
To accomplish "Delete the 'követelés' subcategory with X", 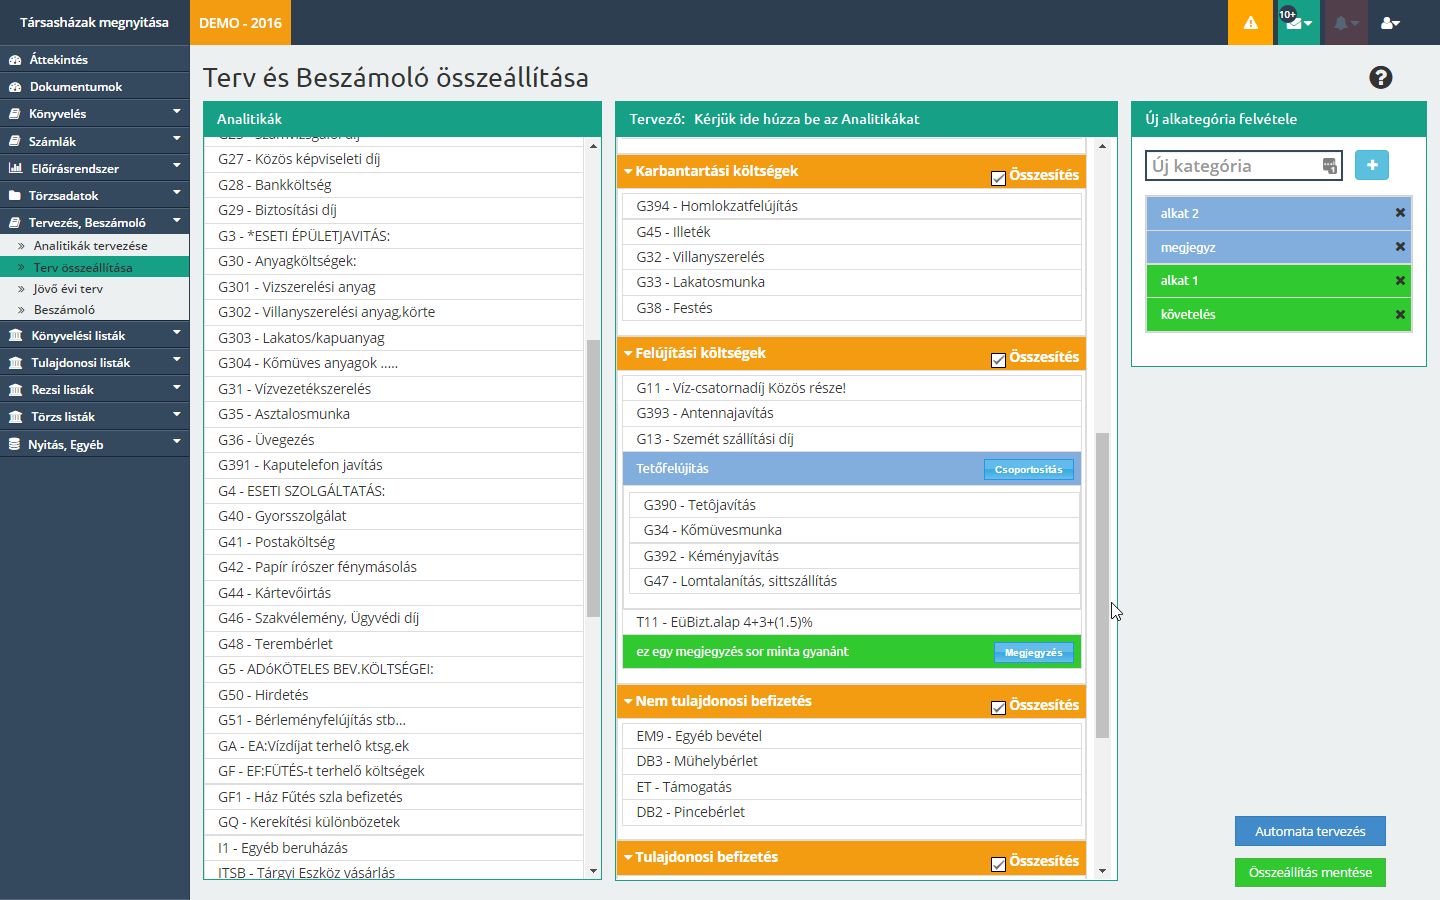I will 1400,315.
